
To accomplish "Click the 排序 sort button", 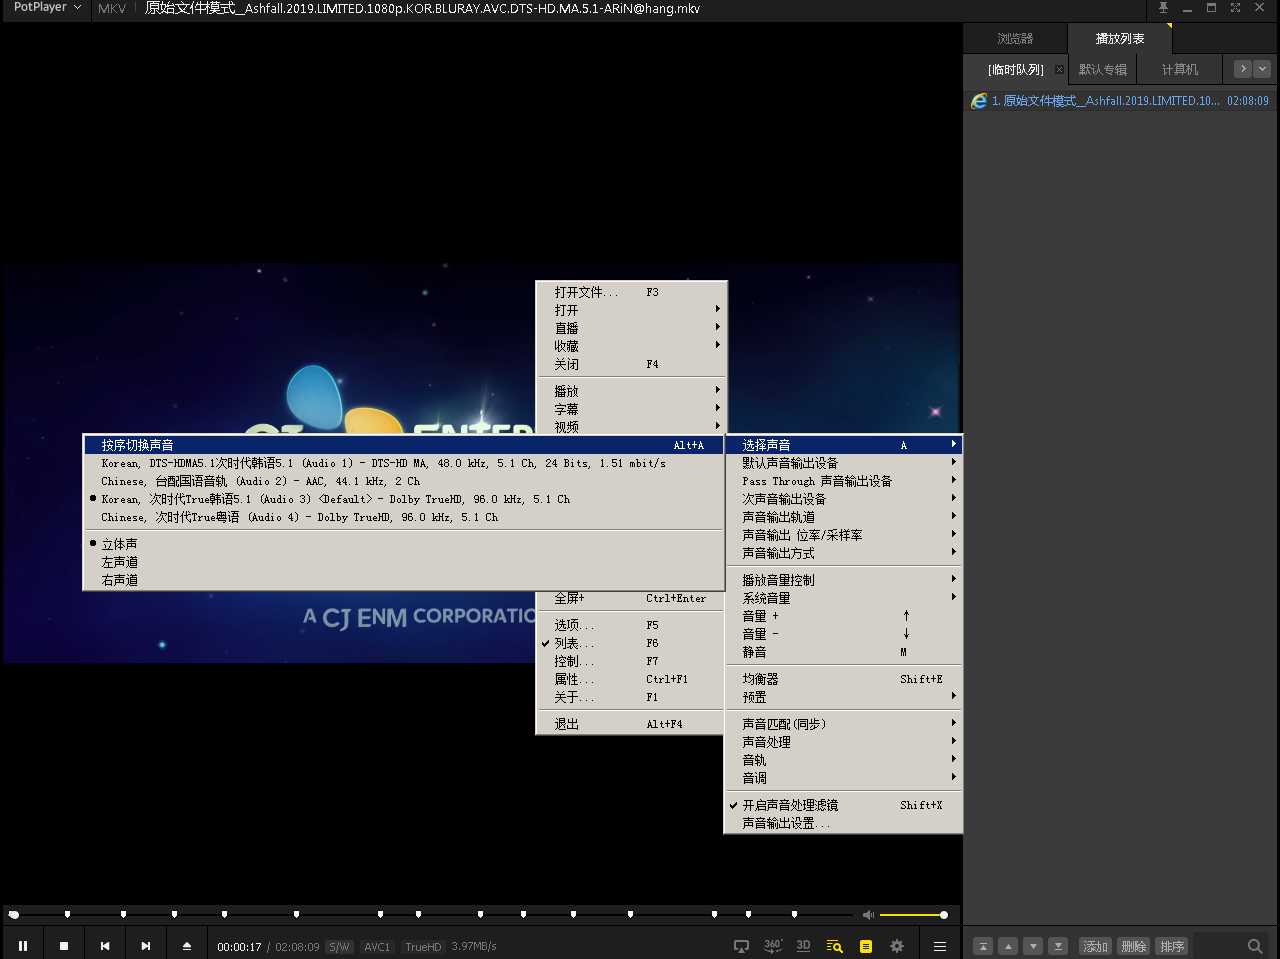I will pyautogui.click(x=1171, y=946).
